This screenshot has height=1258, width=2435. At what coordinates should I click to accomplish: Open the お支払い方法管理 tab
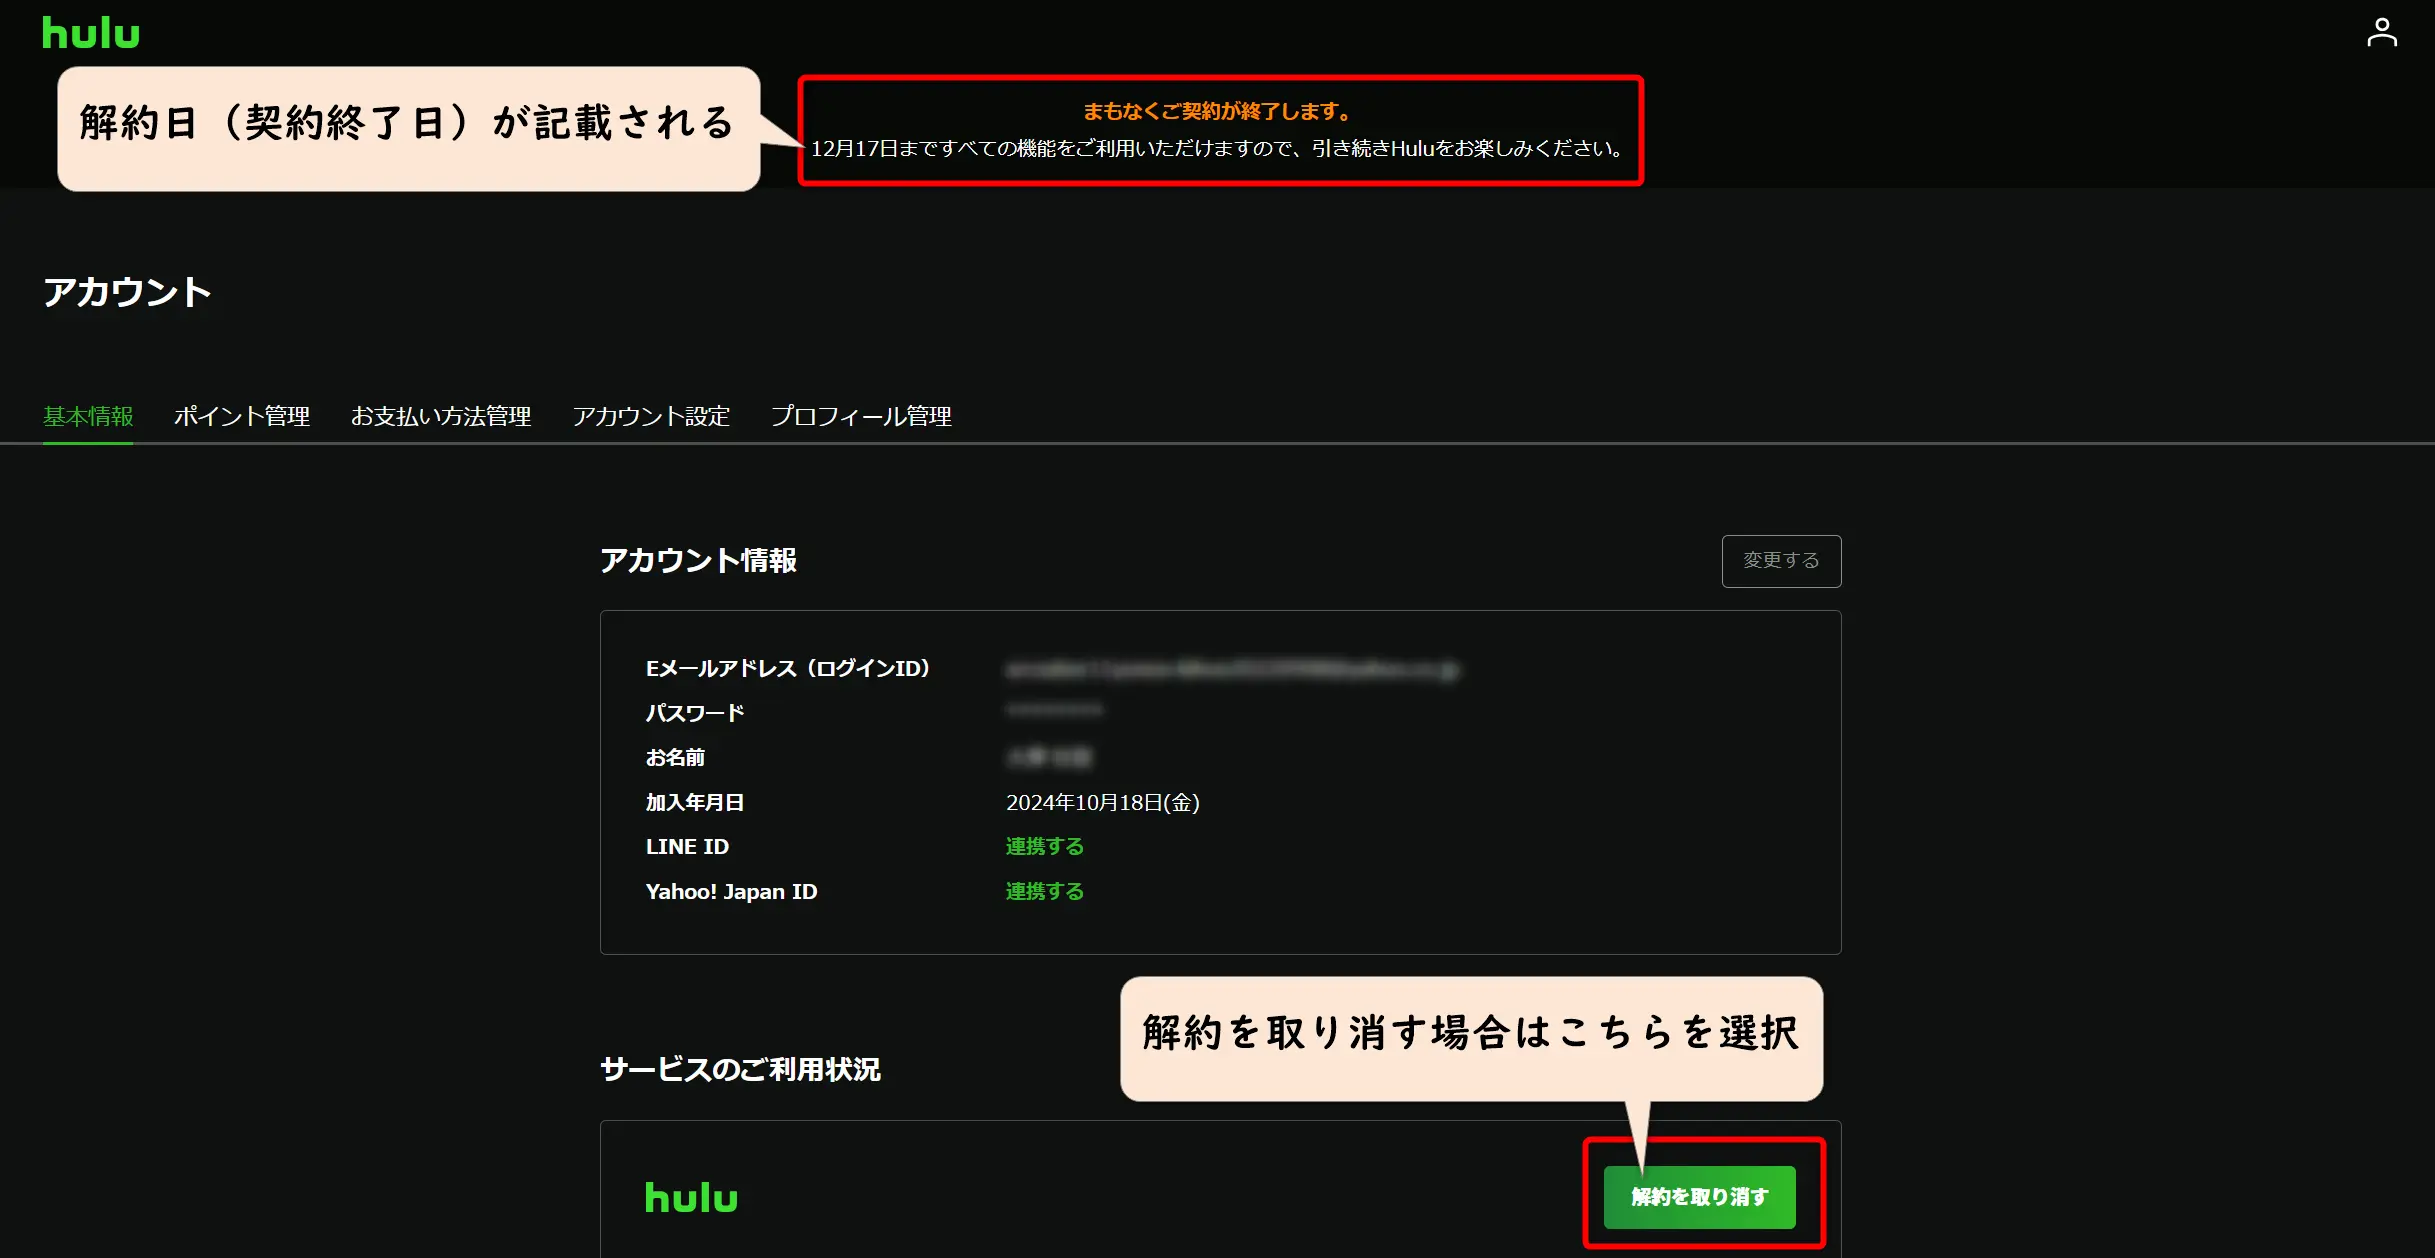[441, 416]
